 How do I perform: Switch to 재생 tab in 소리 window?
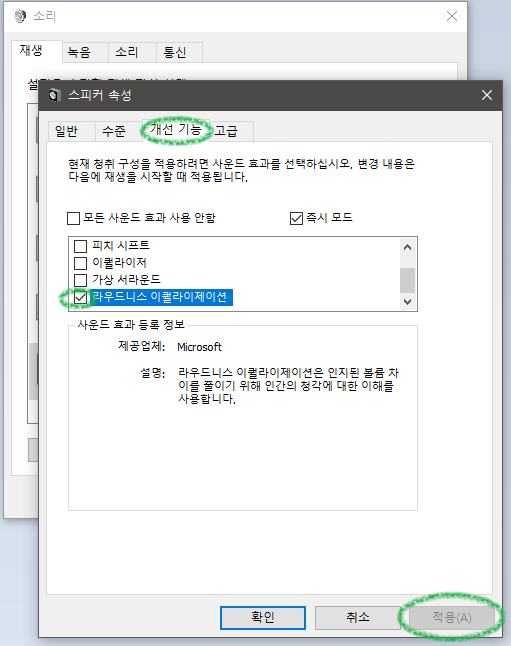(x=37, y=51)
